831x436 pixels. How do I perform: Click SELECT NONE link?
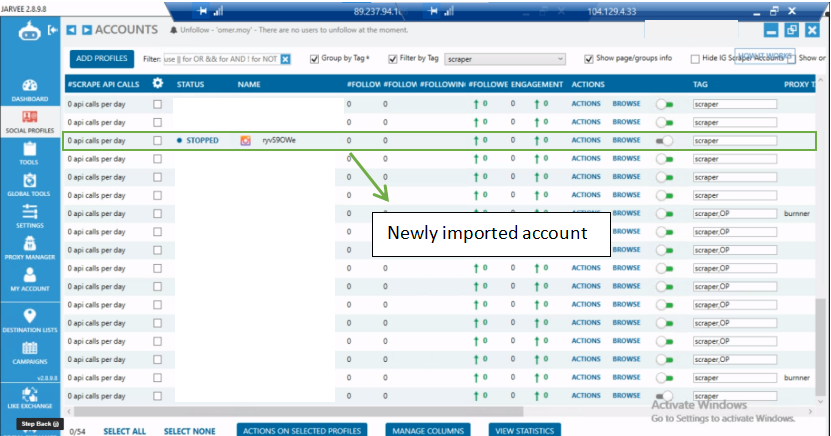click(190, 431)
